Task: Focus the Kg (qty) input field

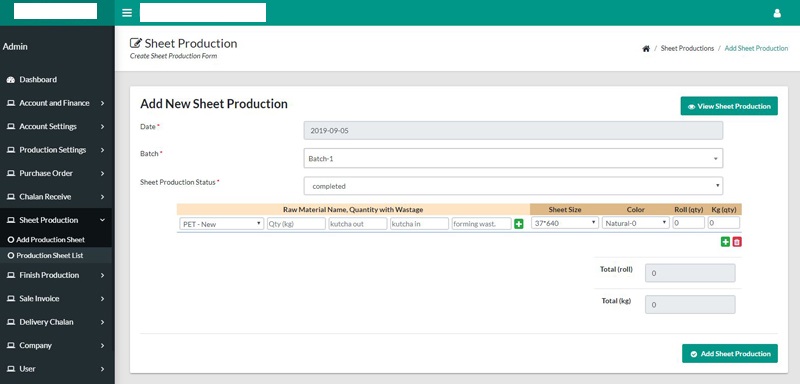Action: tap(723, 223)
